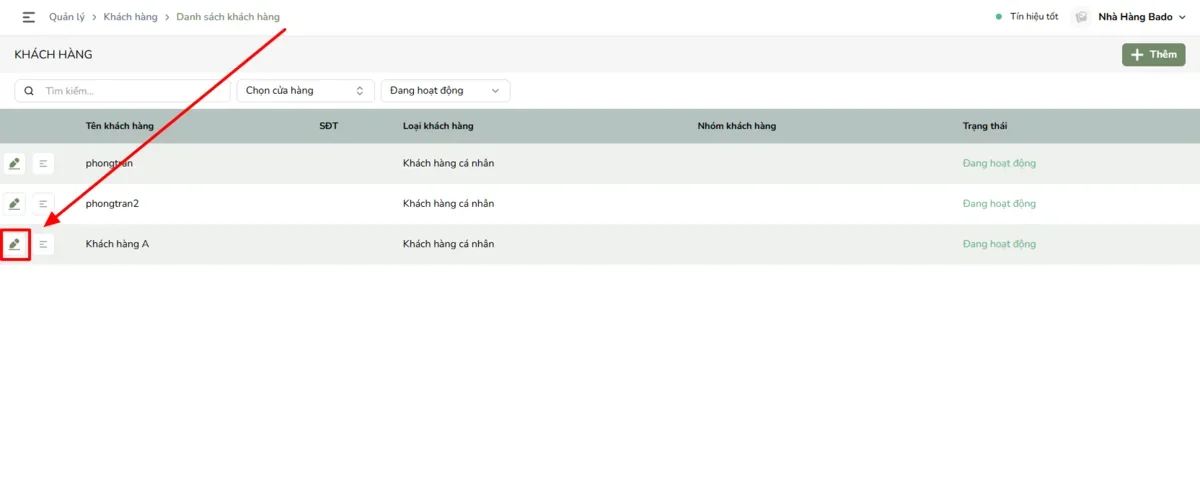The height and width of the screenshot is (480, 1200).
Task: Select customer name Khách hàng A
Action: click(x=118, y=244)
